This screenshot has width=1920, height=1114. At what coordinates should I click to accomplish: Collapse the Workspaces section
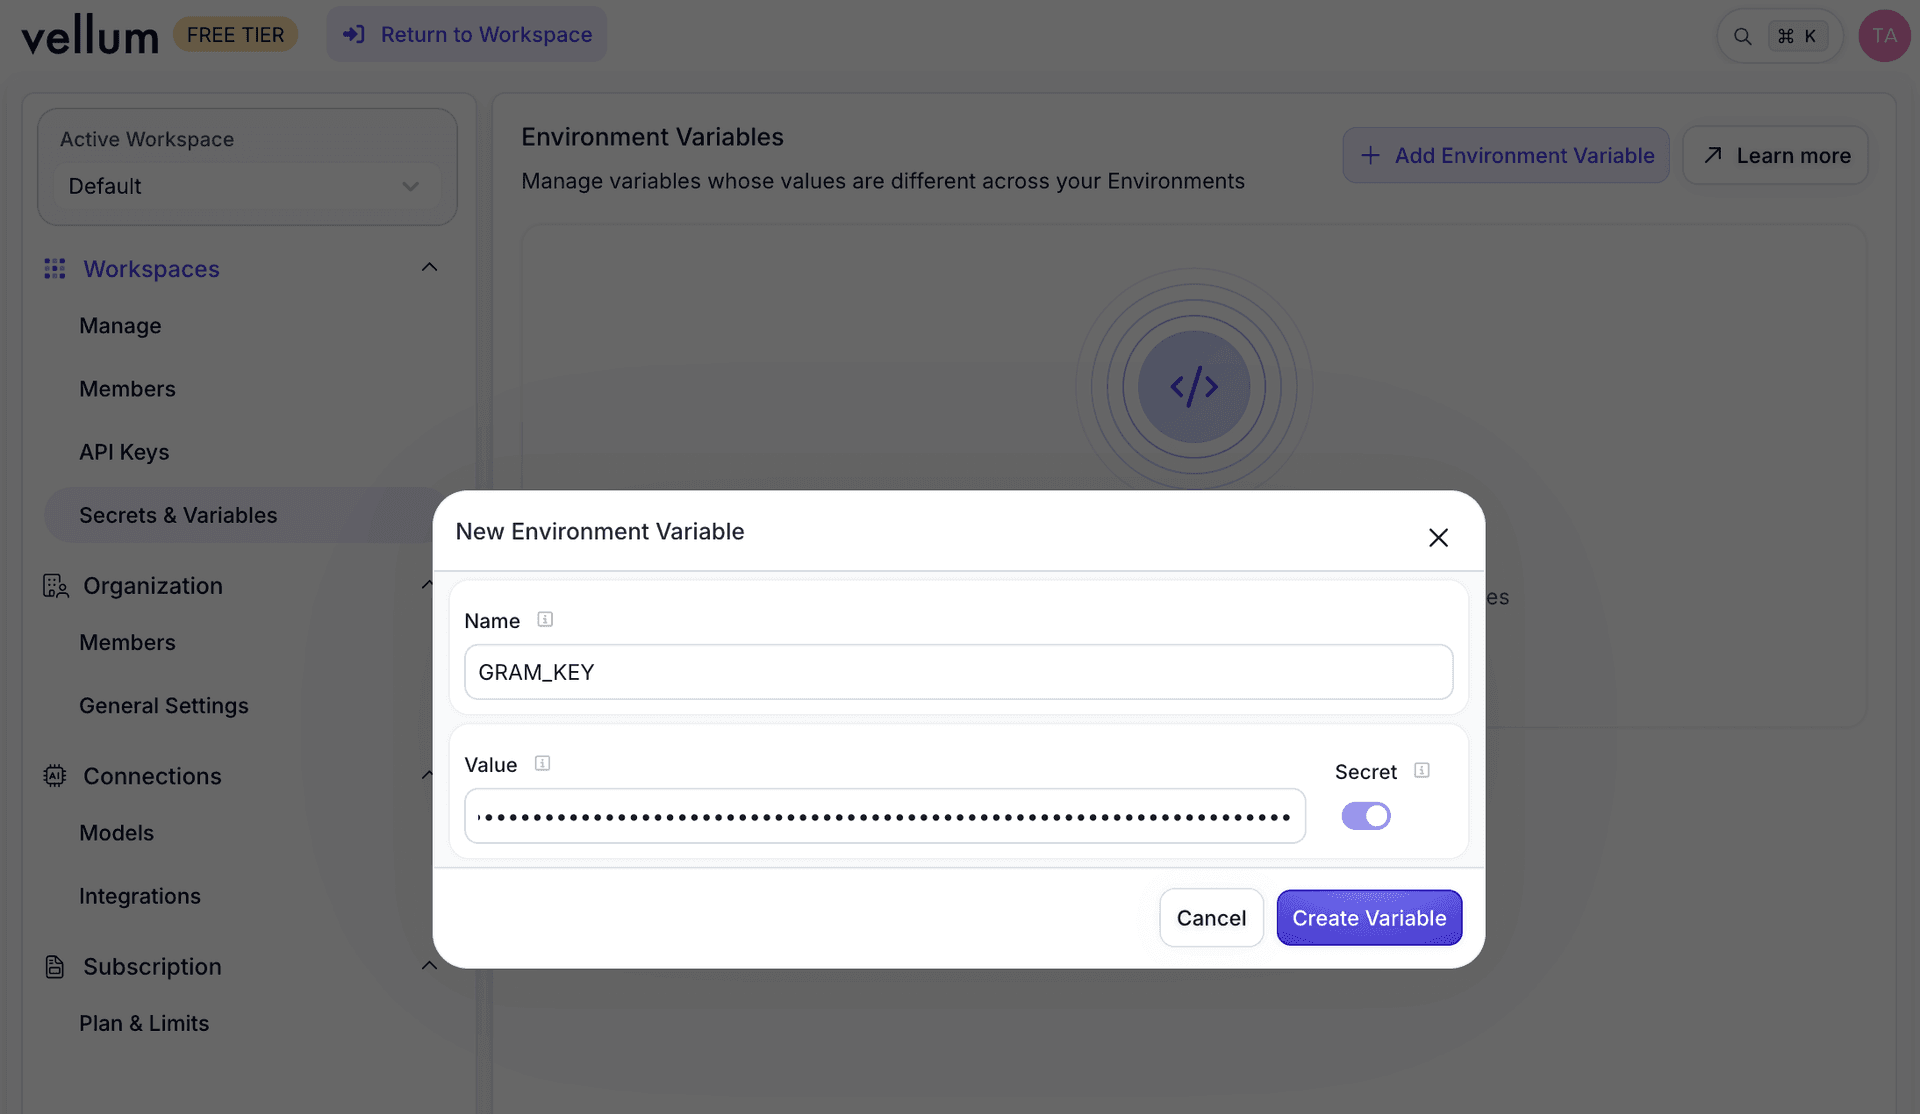pyautogui.click(x=429, y=267)
